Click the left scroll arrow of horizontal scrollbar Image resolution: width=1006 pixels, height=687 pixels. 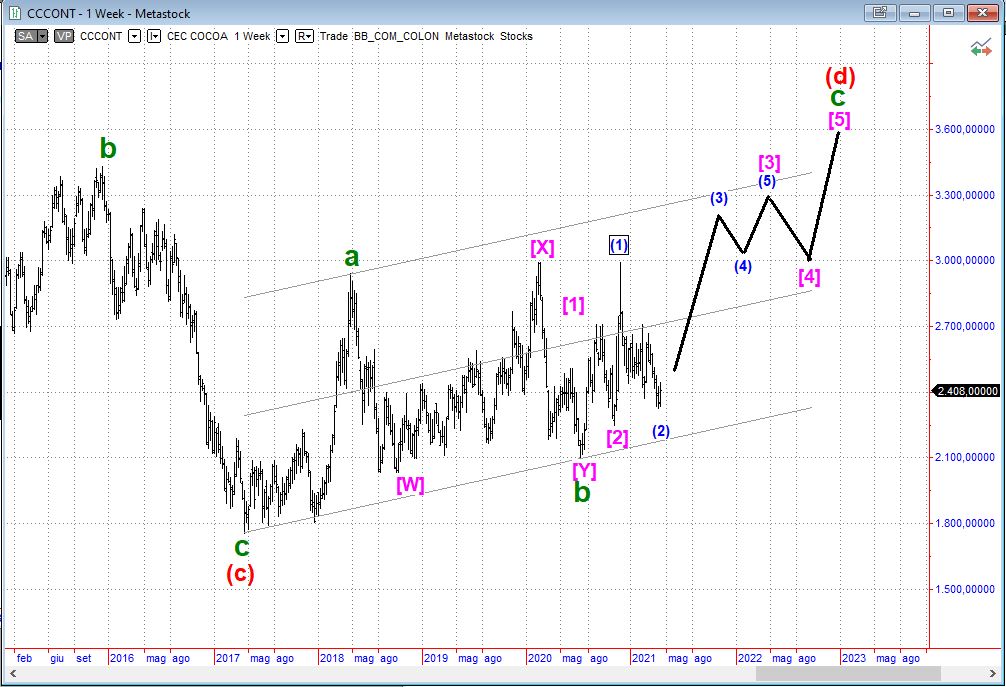click(11, 674)
